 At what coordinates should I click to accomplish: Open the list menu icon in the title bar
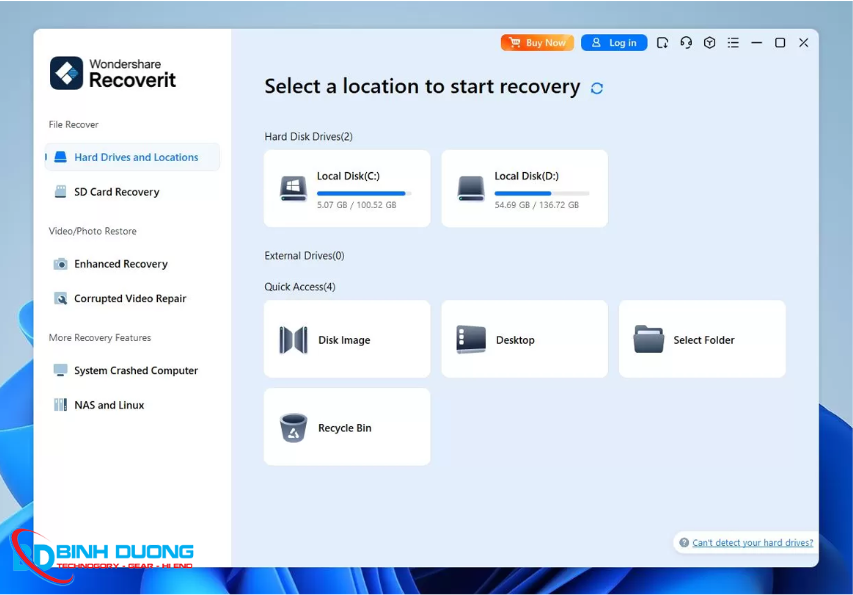pyautogui.click(x=733, y=42)
